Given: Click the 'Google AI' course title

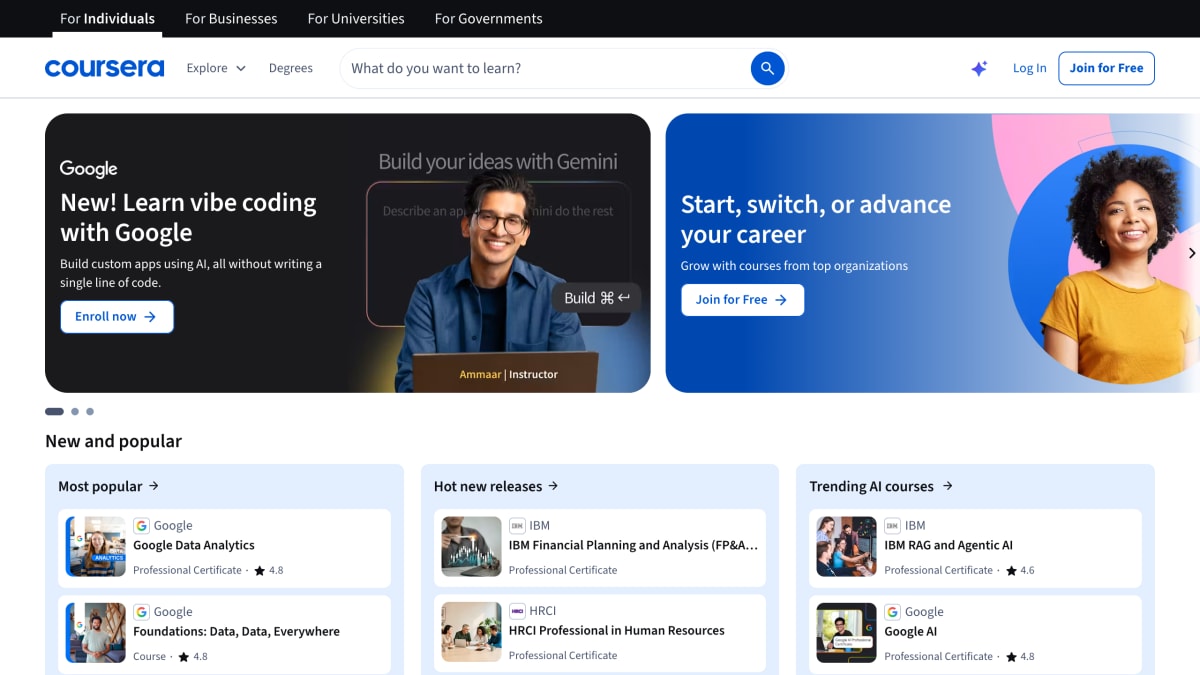Looking at the screenshot, I should (911, 631).
